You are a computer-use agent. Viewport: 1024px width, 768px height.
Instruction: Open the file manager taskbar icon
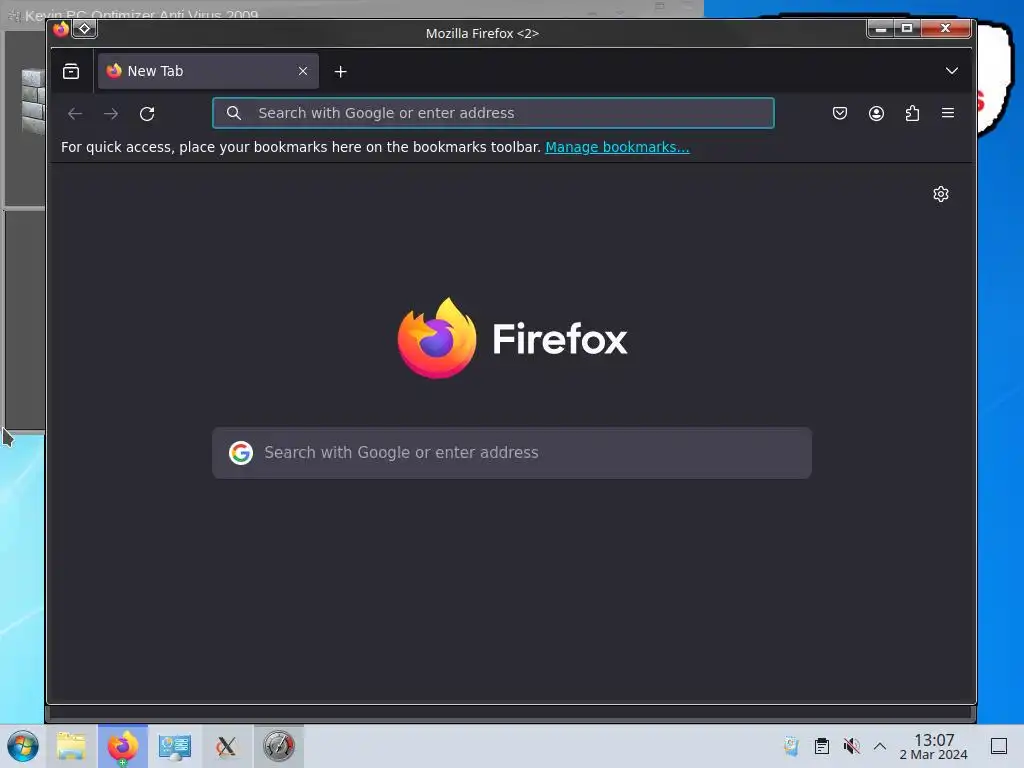pos(71,746)
